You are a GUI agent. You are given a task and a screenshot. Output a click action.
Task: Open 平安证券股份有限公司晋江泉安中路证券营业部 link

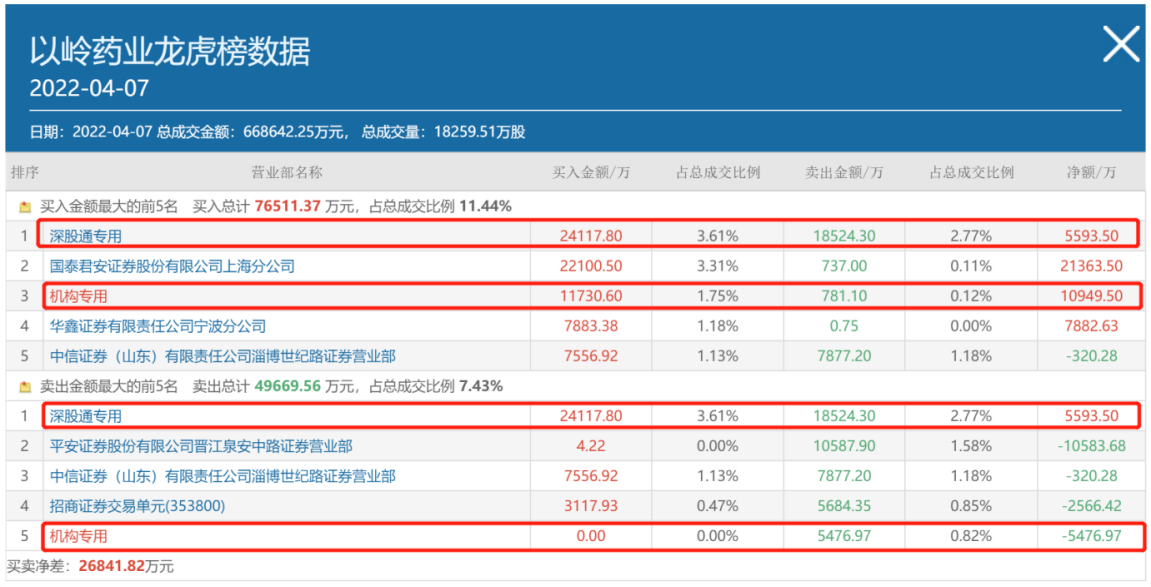coord(200,446)
